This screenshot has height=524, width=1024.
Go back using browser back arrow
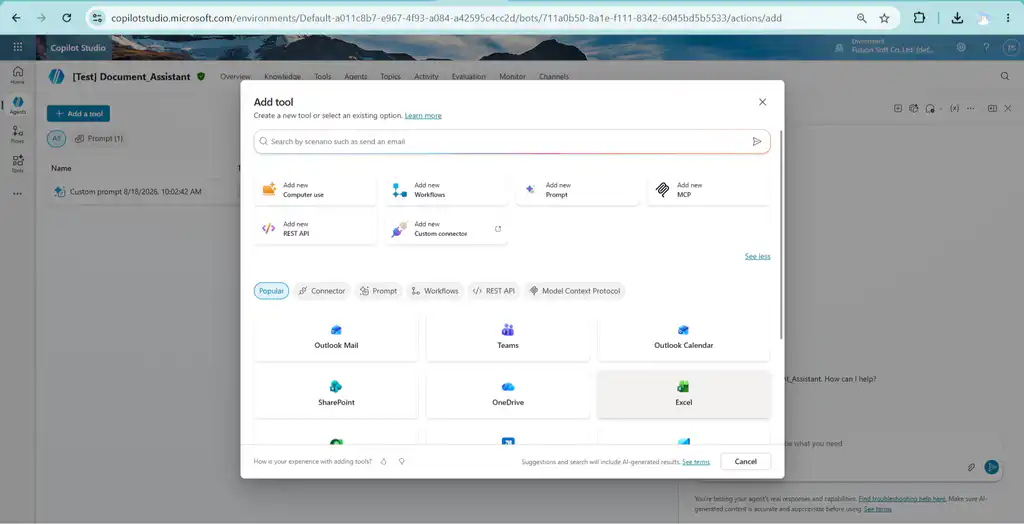[16, 18]
